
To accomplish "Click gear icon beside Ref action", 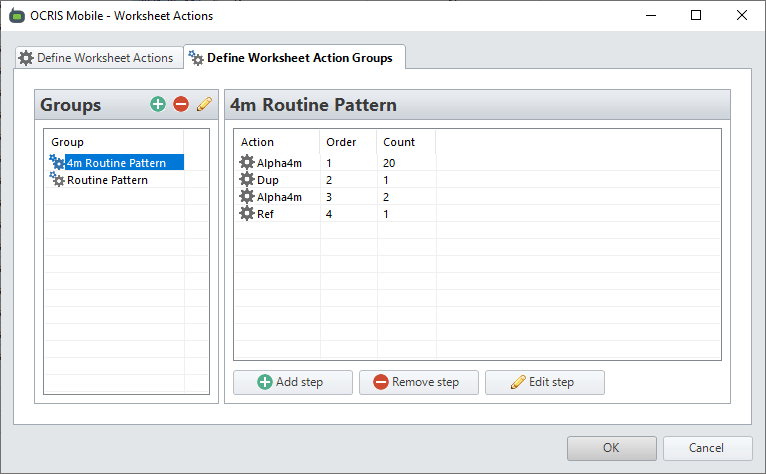I will (x=247, y=214).
